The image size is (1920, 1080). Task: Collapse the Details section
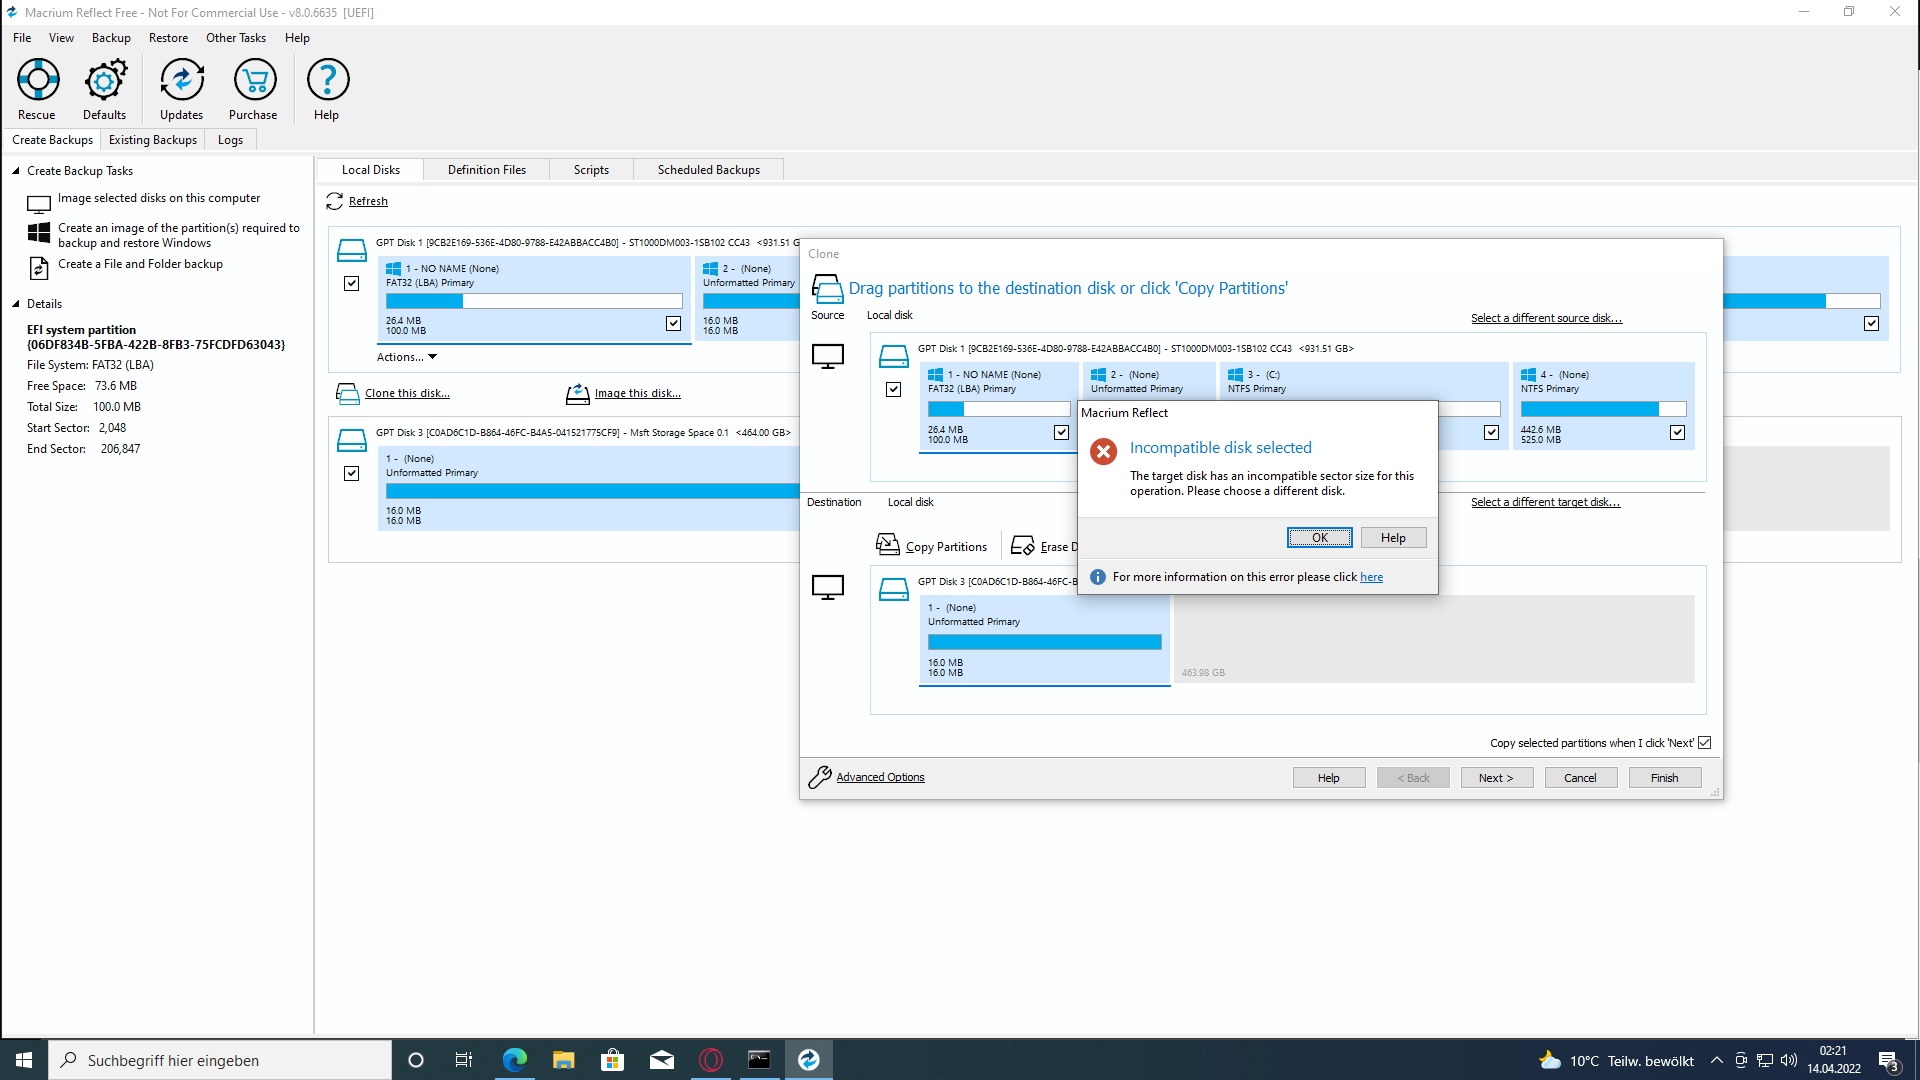pos(16,304)
